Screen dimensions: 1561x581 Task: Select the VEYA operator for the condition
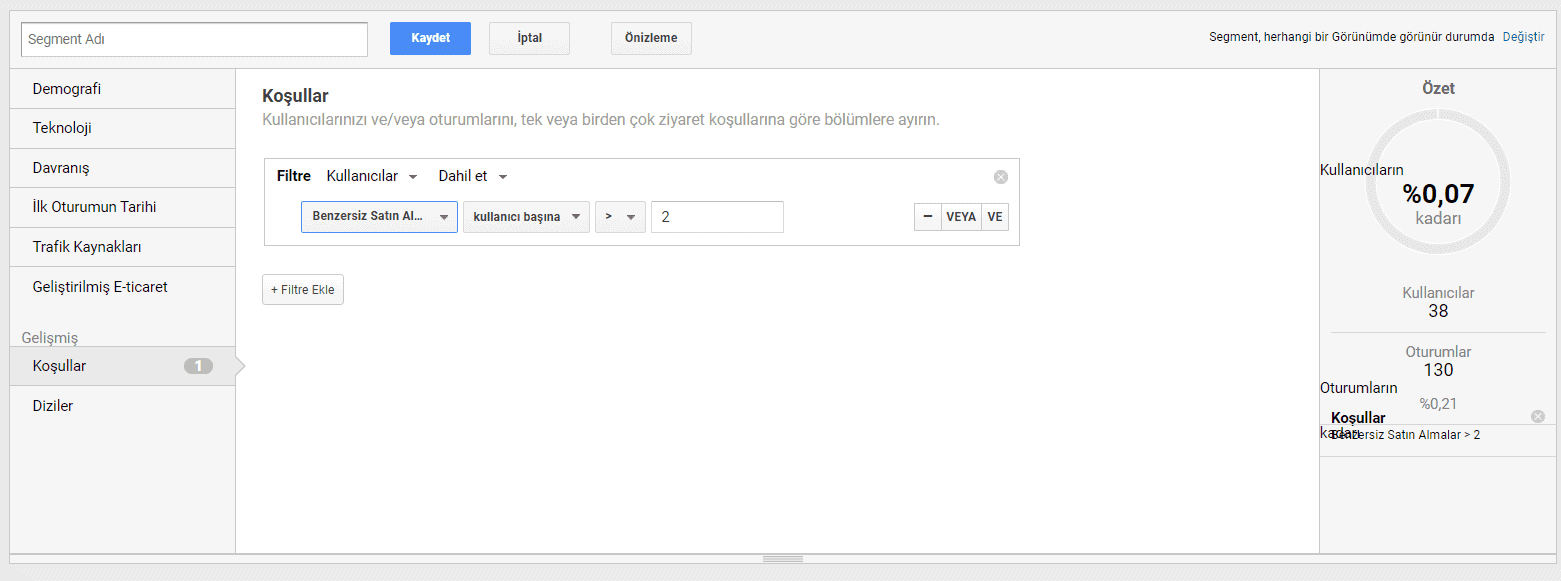coord(961,216)
